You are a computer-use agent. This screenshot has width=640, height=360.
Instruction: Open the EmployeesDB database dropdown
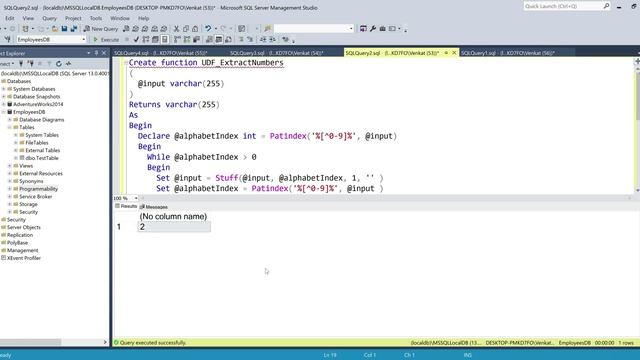(83, 40)
